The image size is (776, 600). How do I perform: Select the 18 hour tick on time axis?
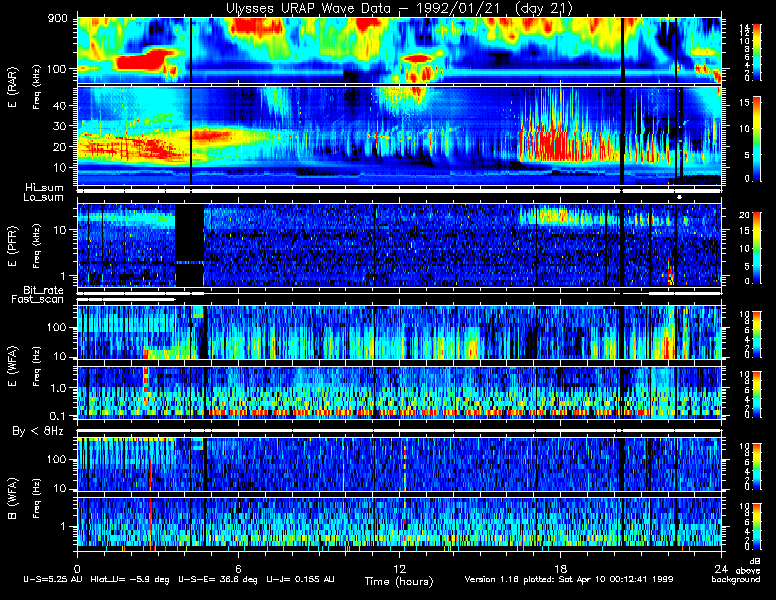[560, 568]
